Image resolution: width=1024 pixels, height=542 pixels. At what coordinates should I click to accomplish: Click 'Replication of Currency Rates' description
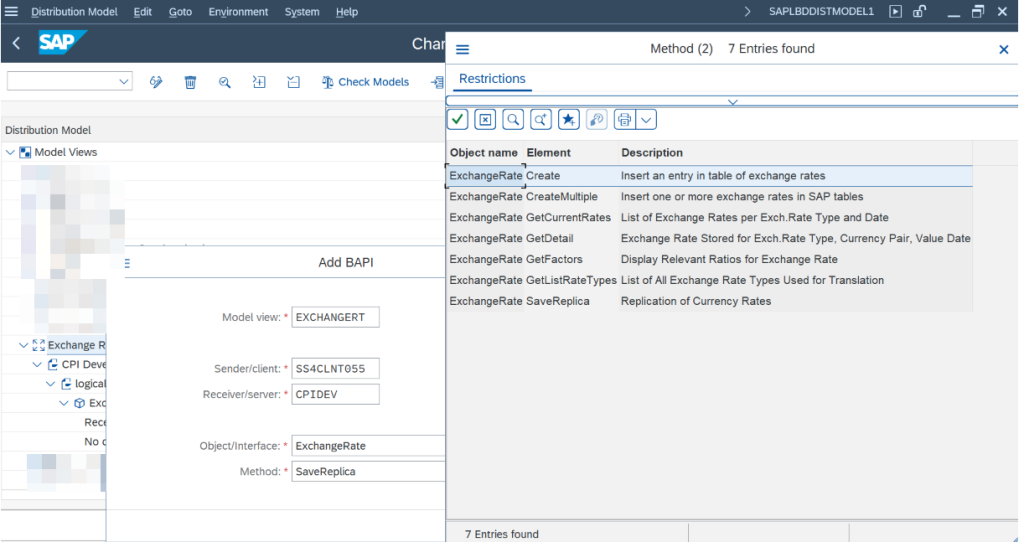pos(696,301)
